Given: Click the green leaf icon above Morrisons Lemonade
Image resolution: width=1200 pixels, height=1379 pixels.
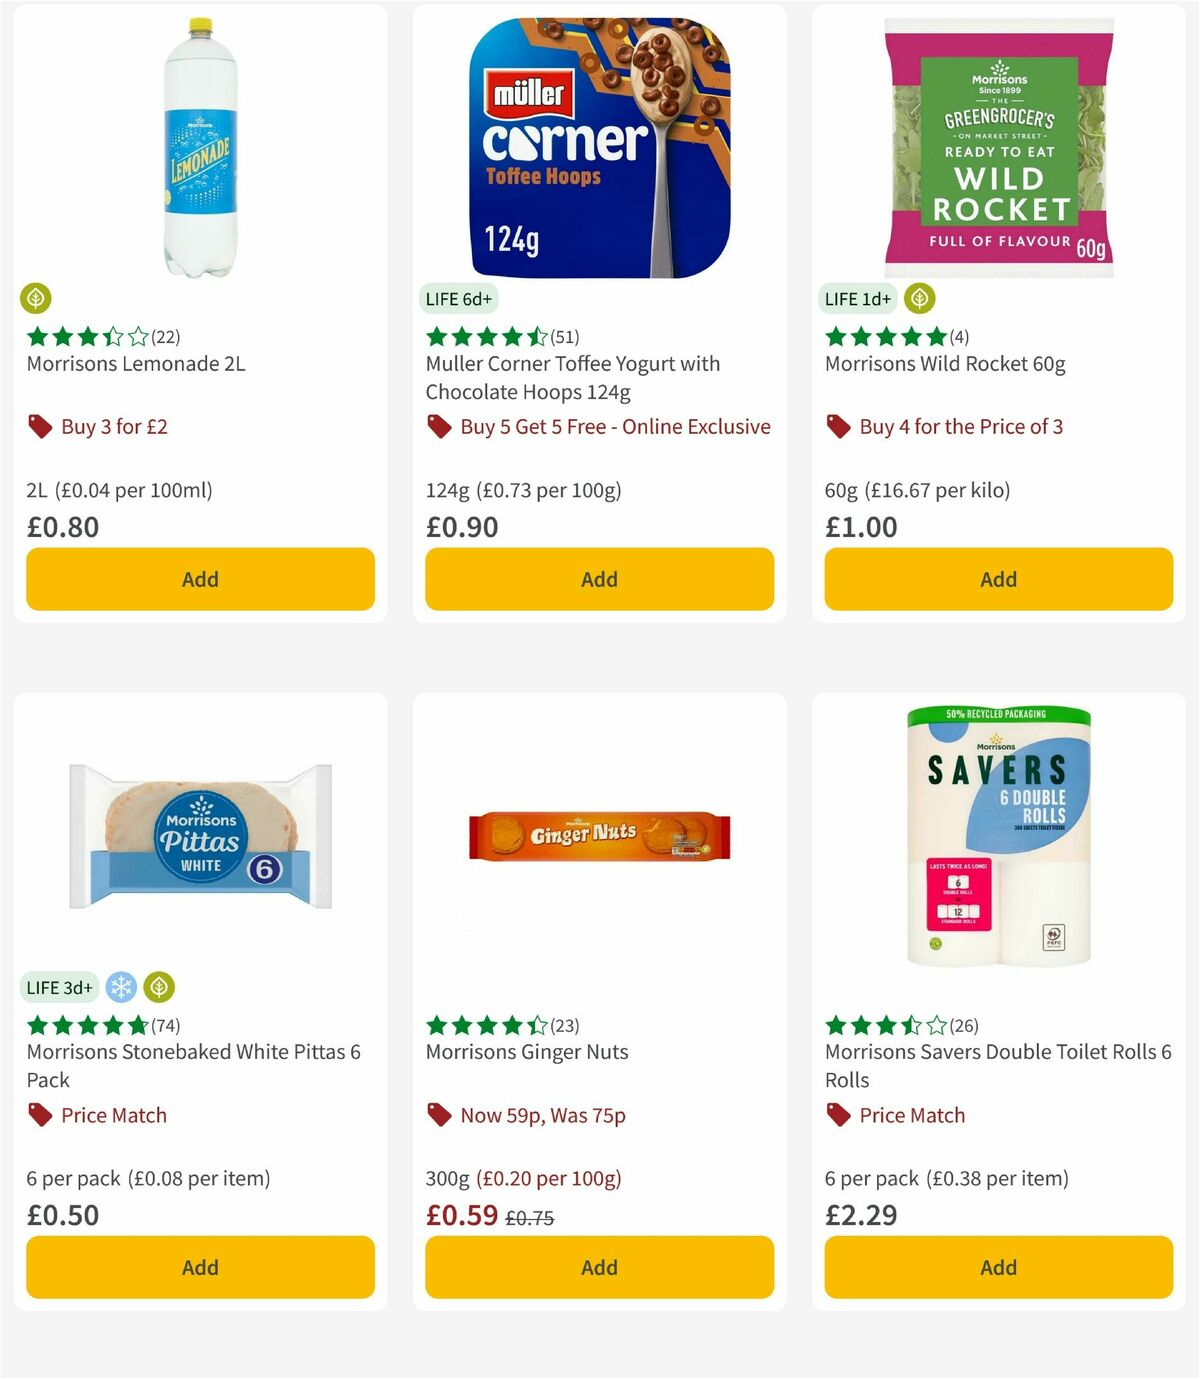Looking at the screenshot, I should (x=36, y=299).
